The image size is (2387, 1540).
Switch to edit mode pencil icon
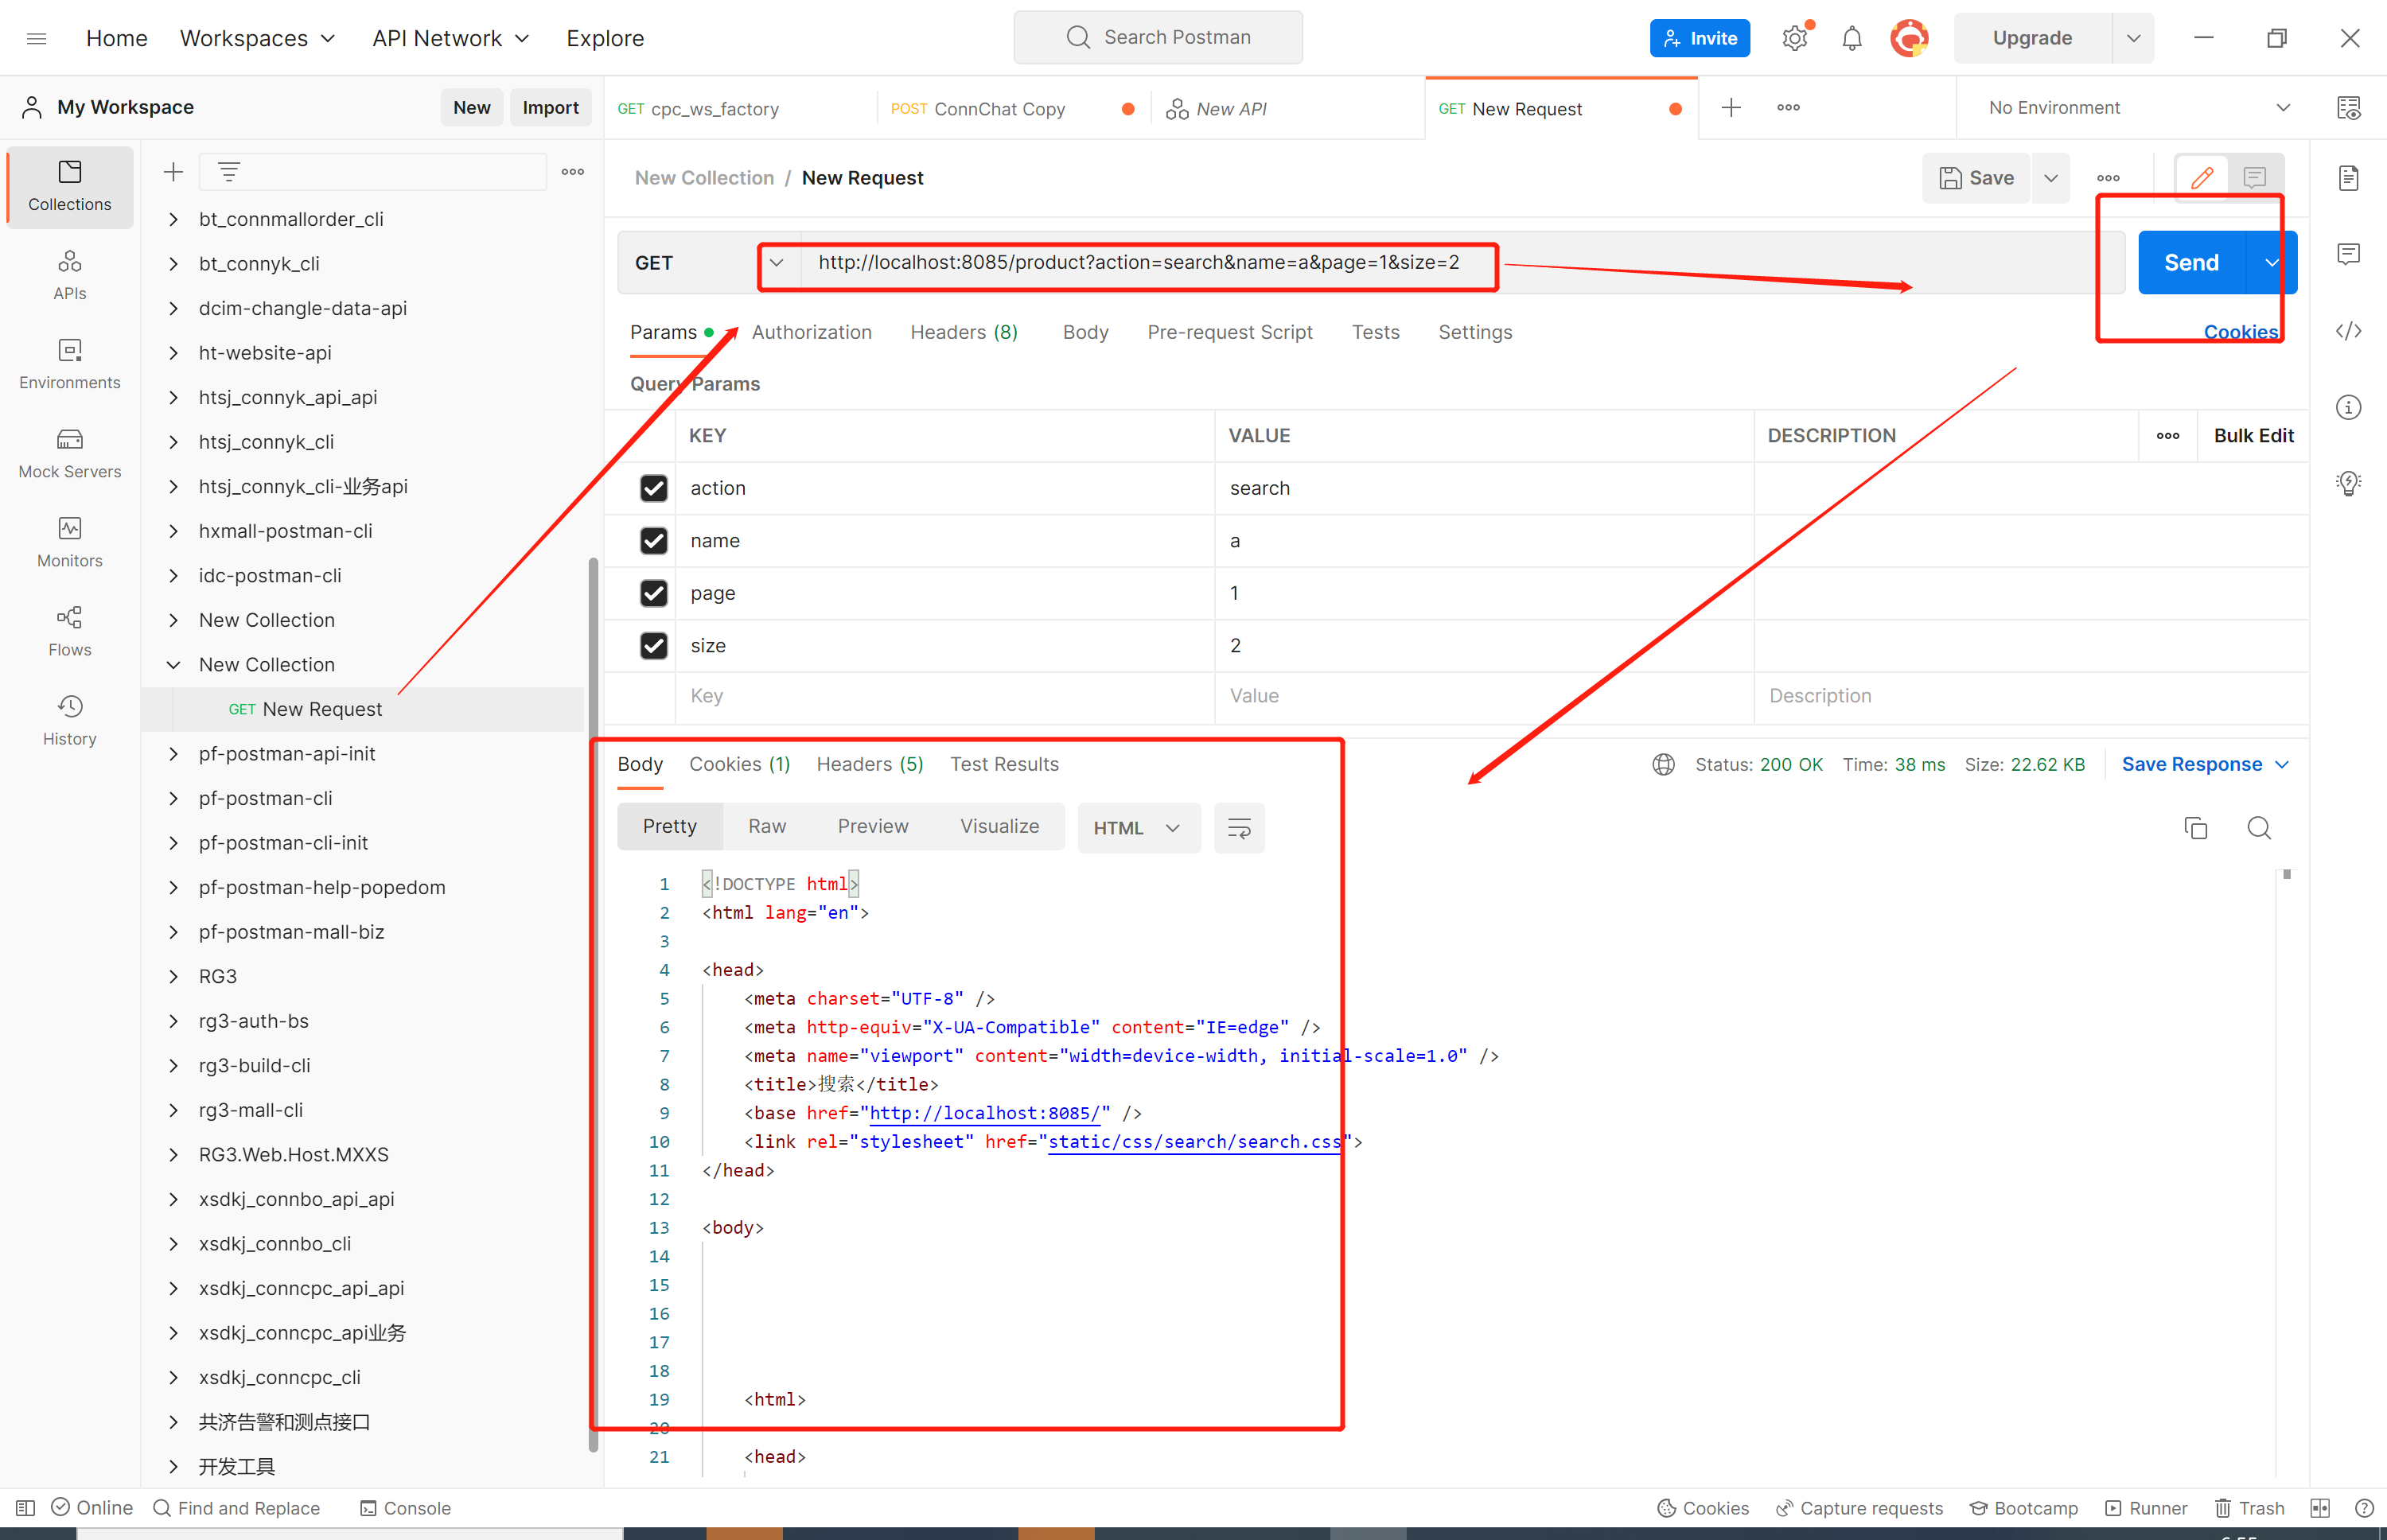tap(2202, 178)
